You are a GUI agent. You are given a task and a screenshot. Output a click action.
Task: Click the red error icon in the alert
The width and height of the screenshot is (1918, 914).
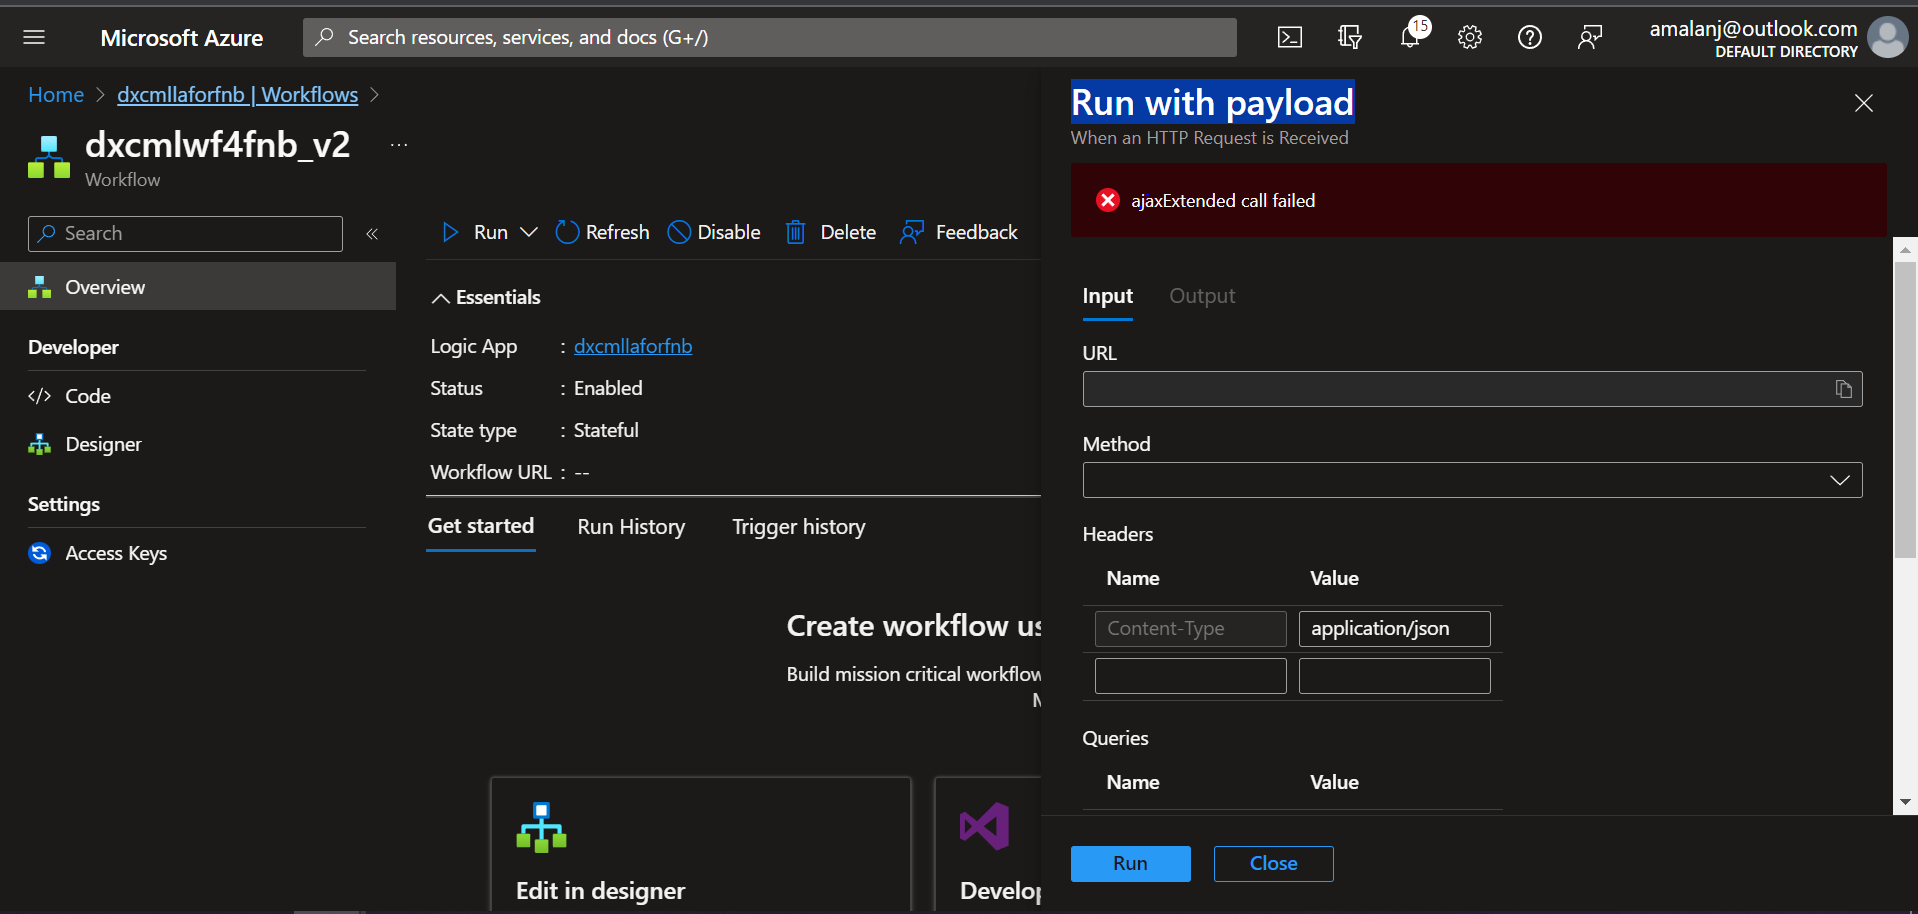coord(1108,200)
